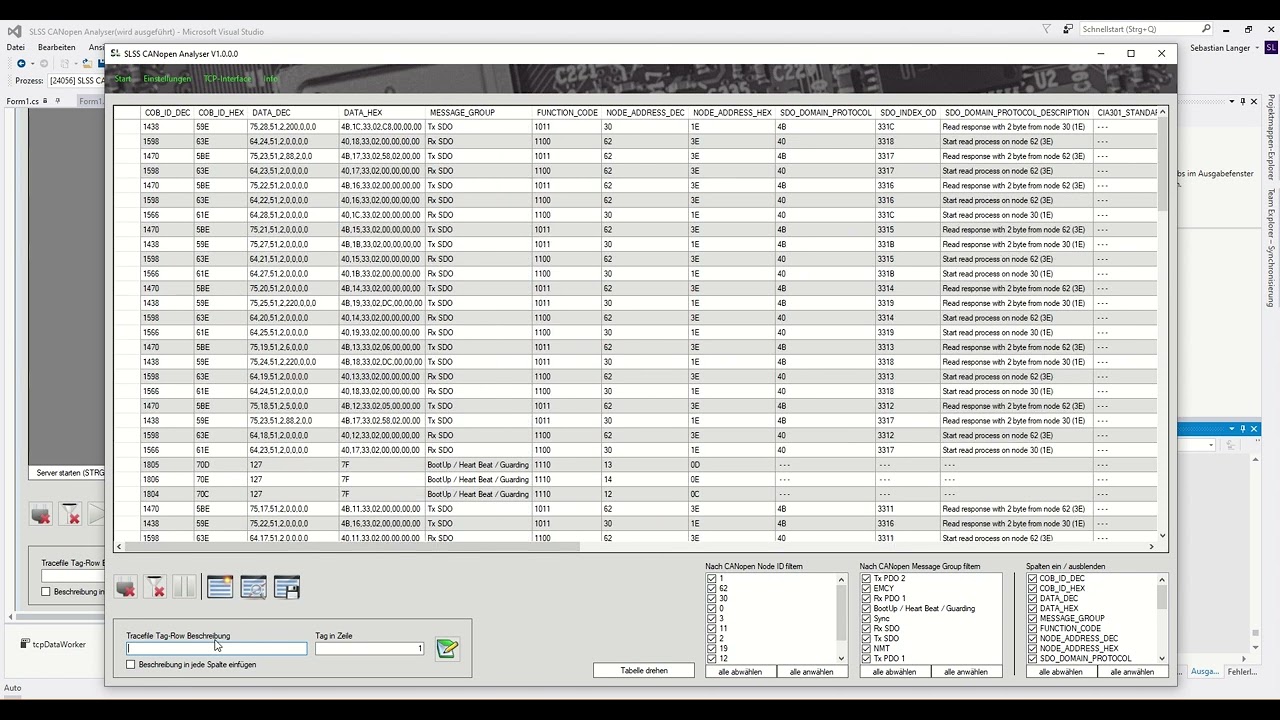Click 'alle abwählen' under Node ID filter
The image size is (1280, 720).
coord(740,672)
